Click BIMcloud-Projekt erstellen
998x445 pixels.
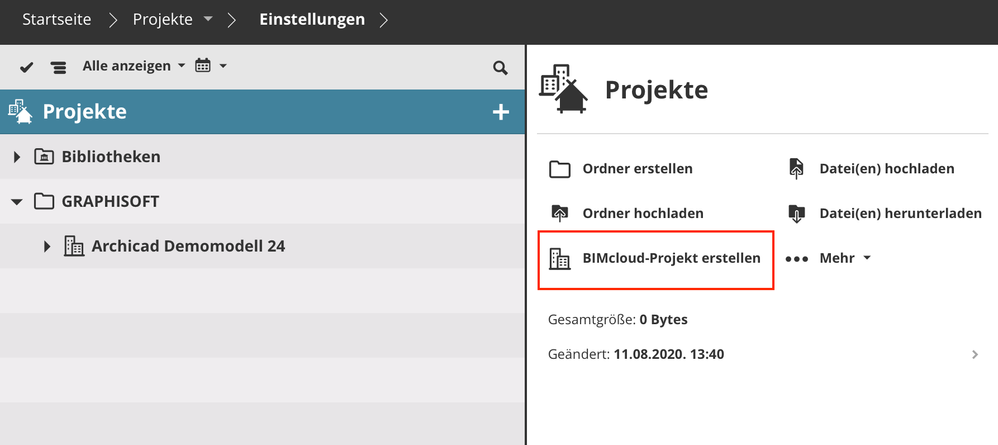656,258
